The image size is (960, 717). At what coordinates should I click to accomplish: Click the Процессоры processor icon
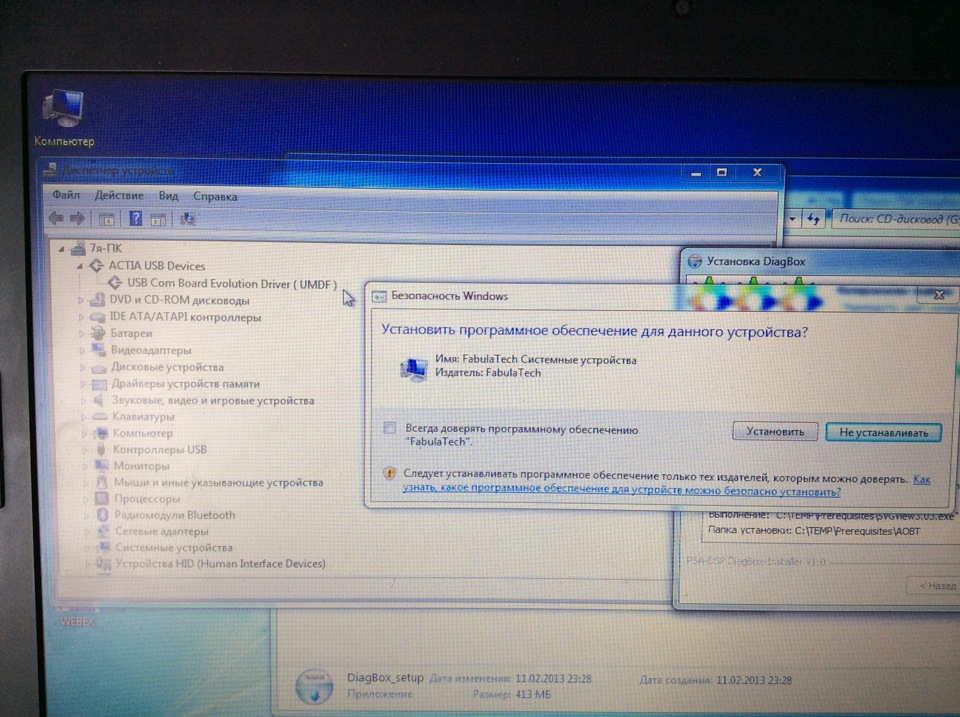[x=102, y=498]
